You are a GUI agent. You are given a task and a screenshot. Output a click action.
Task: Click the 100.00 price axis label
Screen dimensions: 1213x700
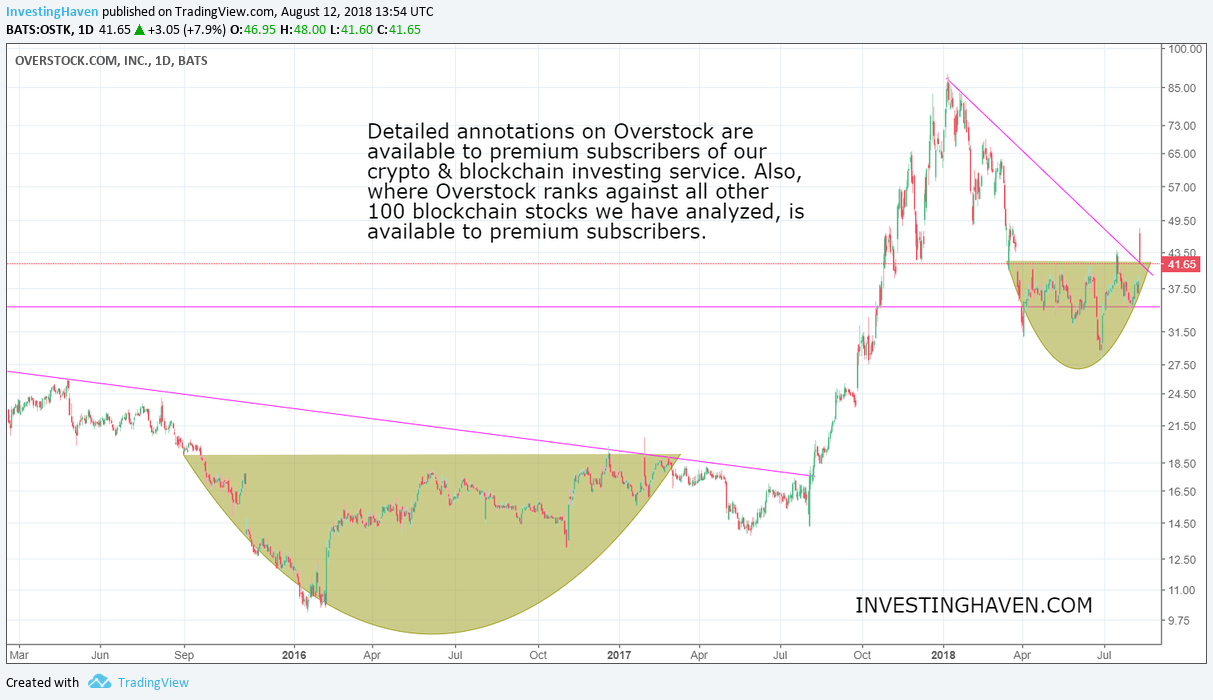click(1185, 49)
